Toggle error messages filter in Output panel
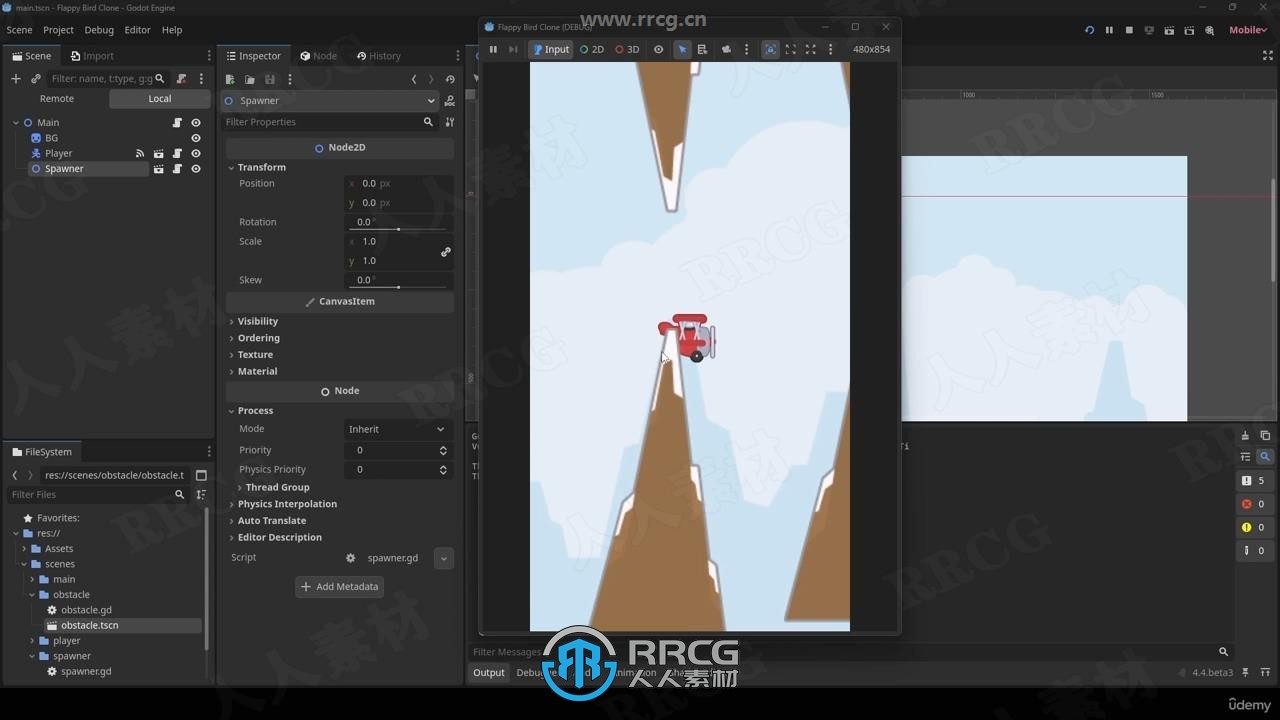Image resolution: width=1280 pixels, height=720 pixels. [x=1254, y=504]
